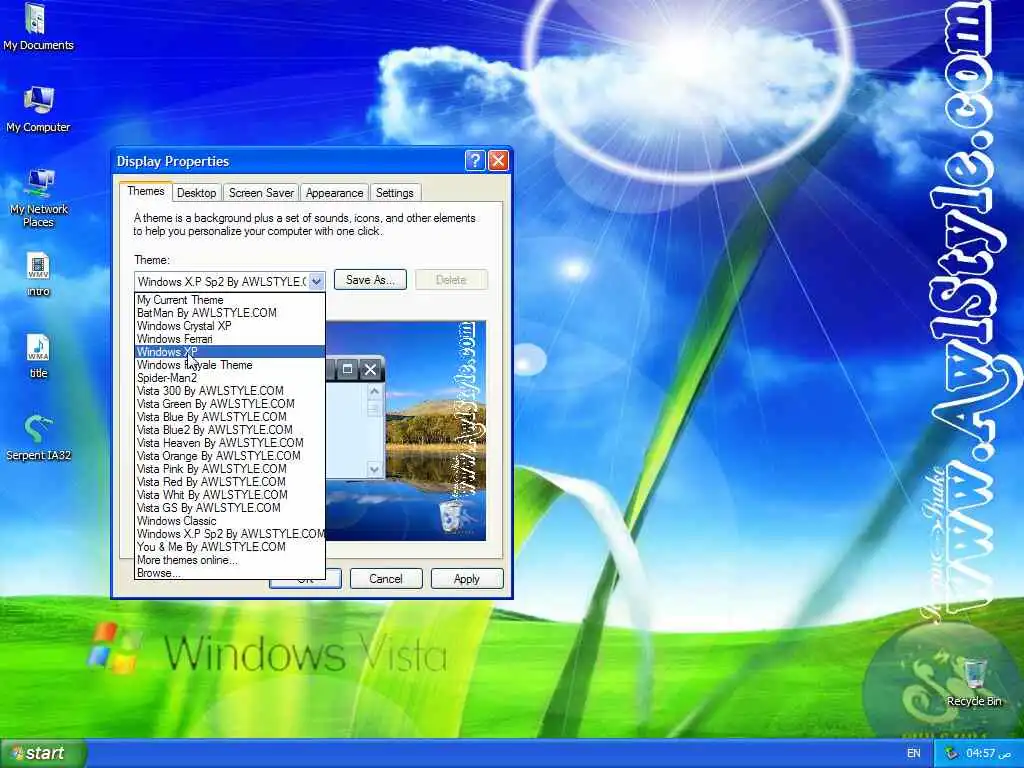Select Windows Crystal XP theme
This screenshot has height=768, width=1024.
tap(229, 326)
